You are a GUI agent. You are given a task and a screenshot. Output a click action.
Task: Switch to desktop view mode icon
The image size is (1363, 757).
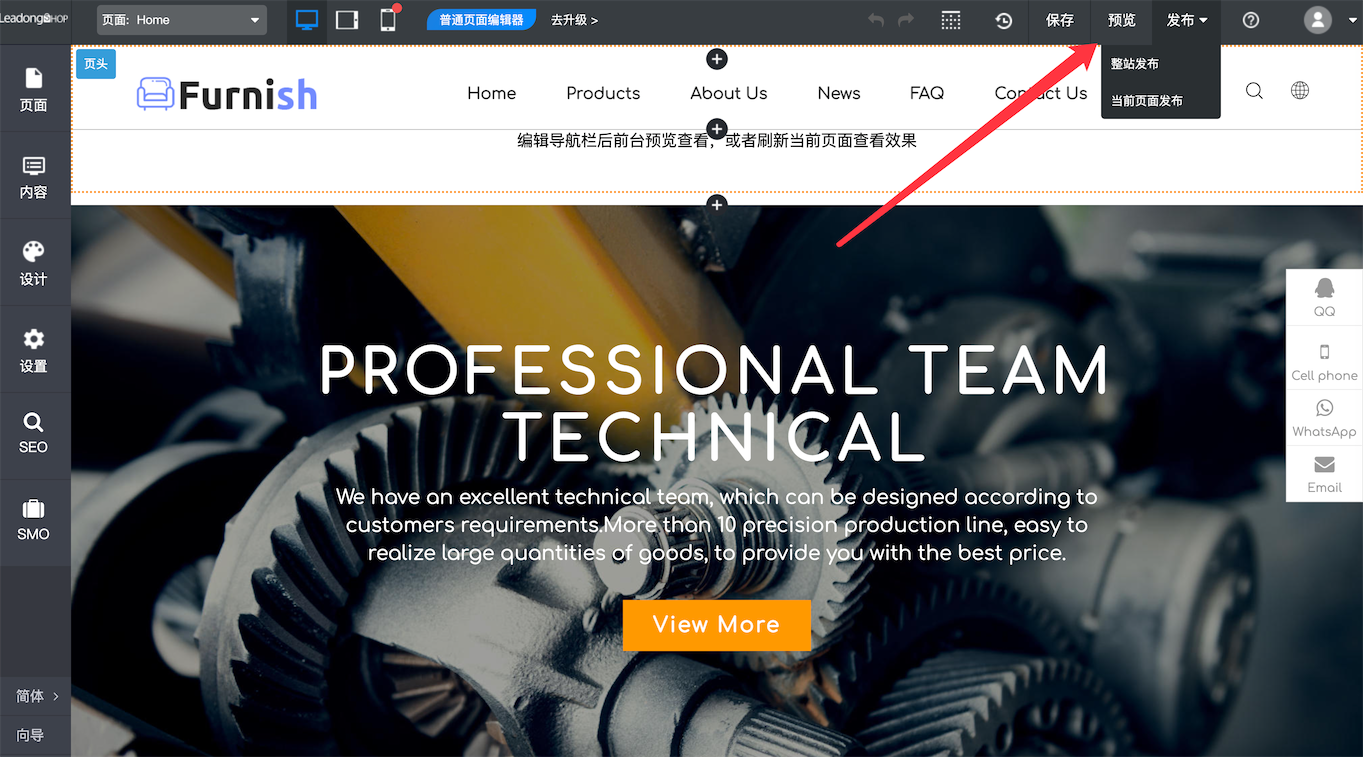tap(307, 20)
